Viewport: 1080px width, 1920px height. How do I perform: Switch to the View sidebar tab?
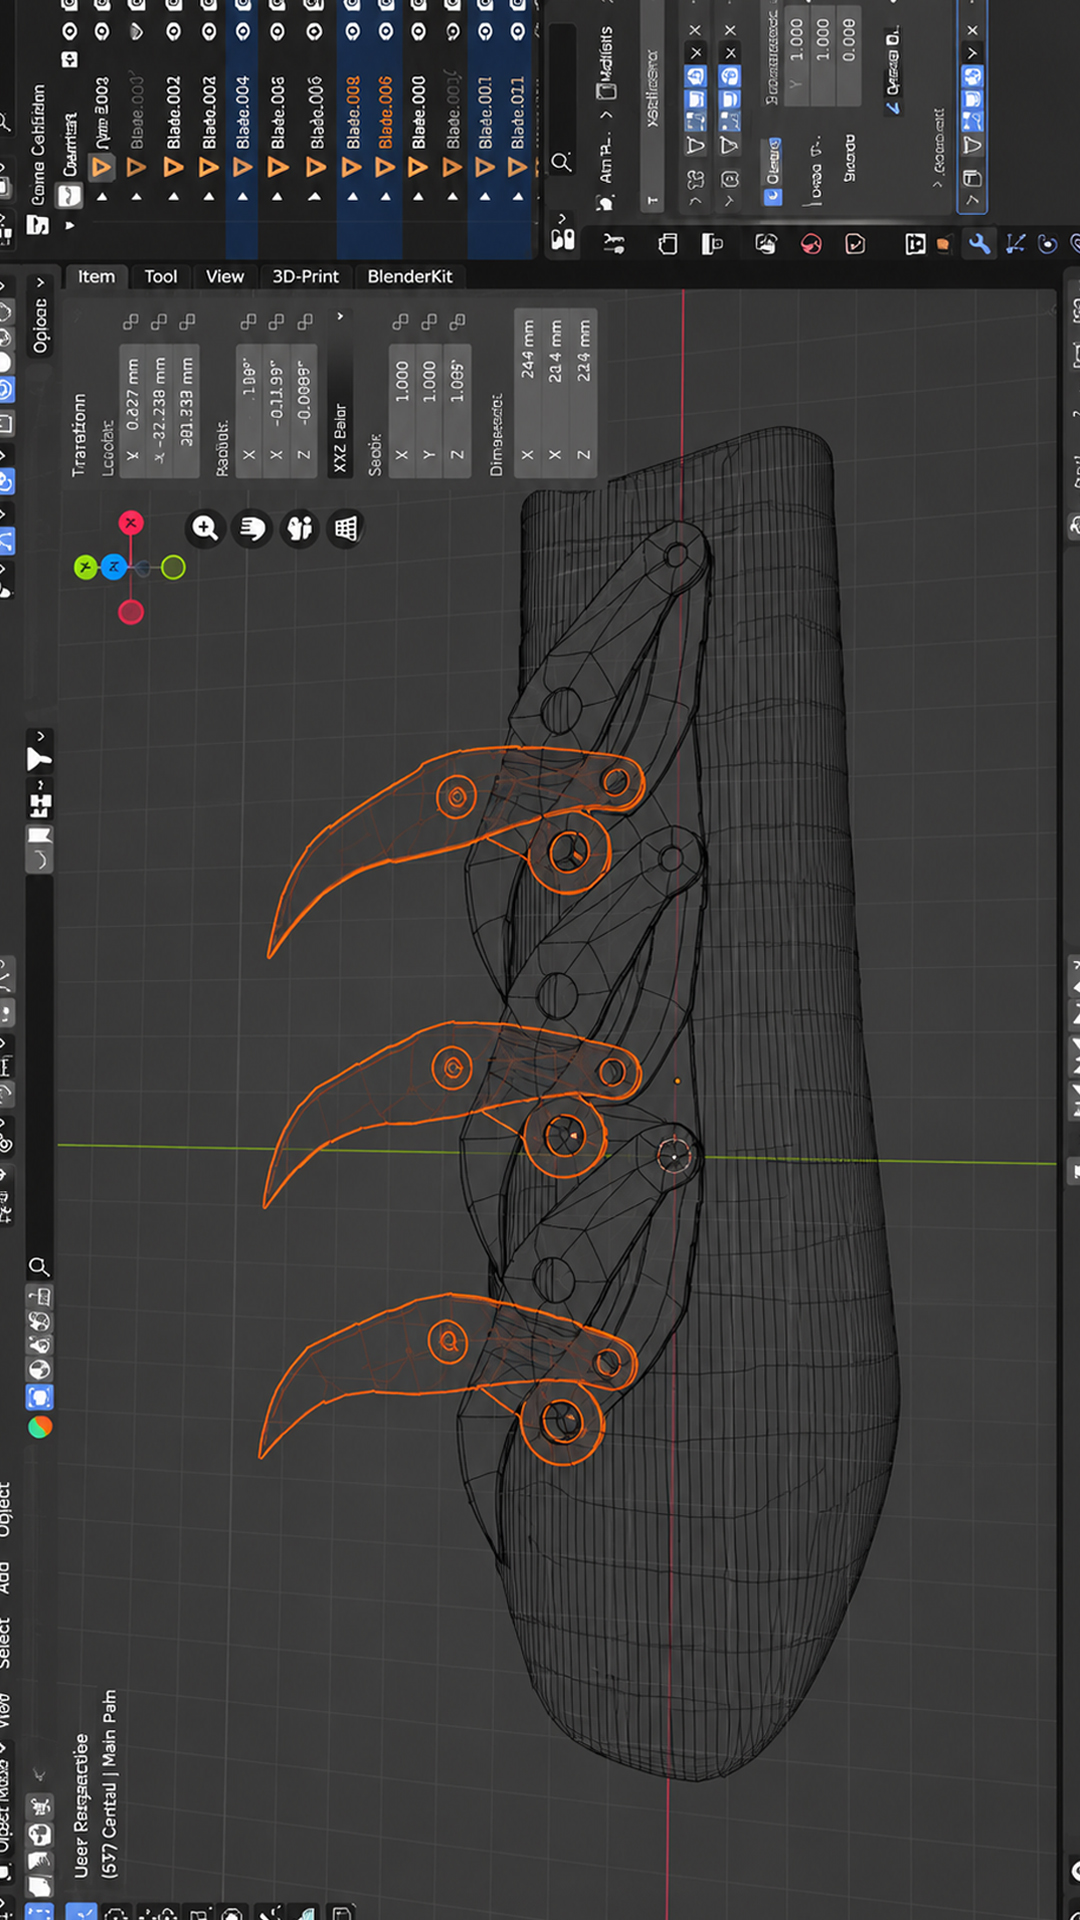click(225, 276)
